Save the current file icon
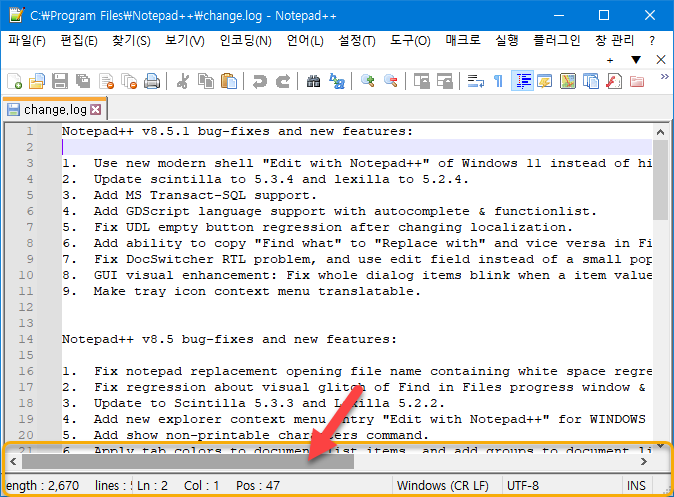Image resolution: width=674 pixels, height=497 pixels. tap(60, 81)
